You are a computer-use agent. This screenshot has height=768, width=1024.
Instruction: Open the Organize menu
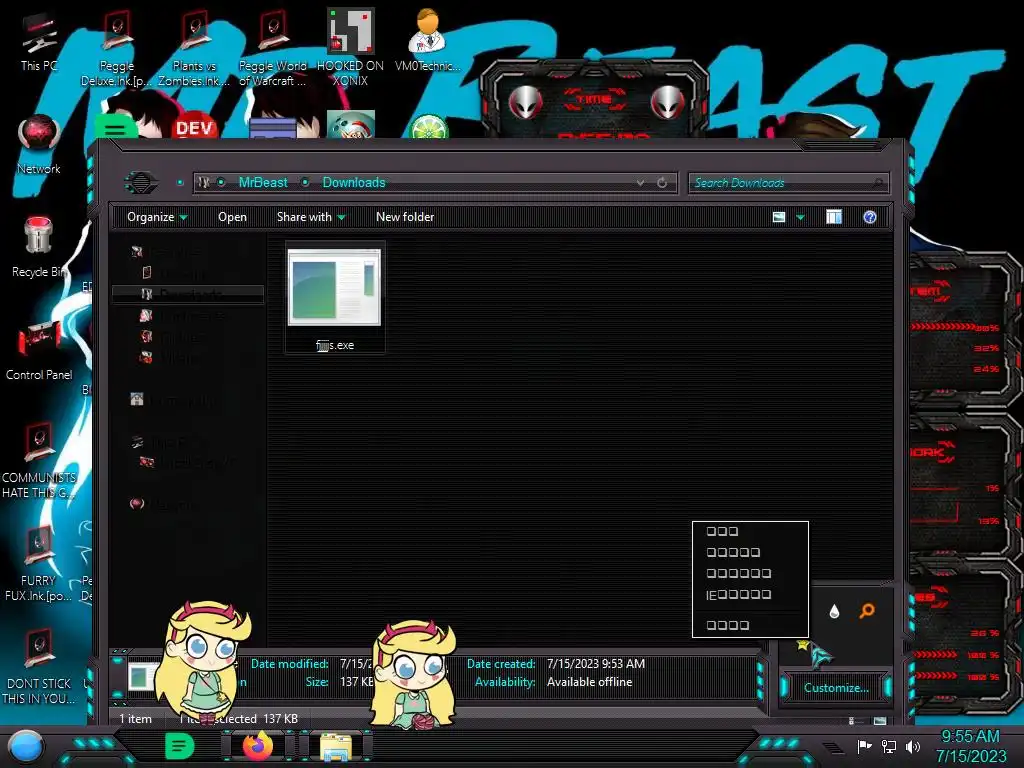tap(157, 217)
